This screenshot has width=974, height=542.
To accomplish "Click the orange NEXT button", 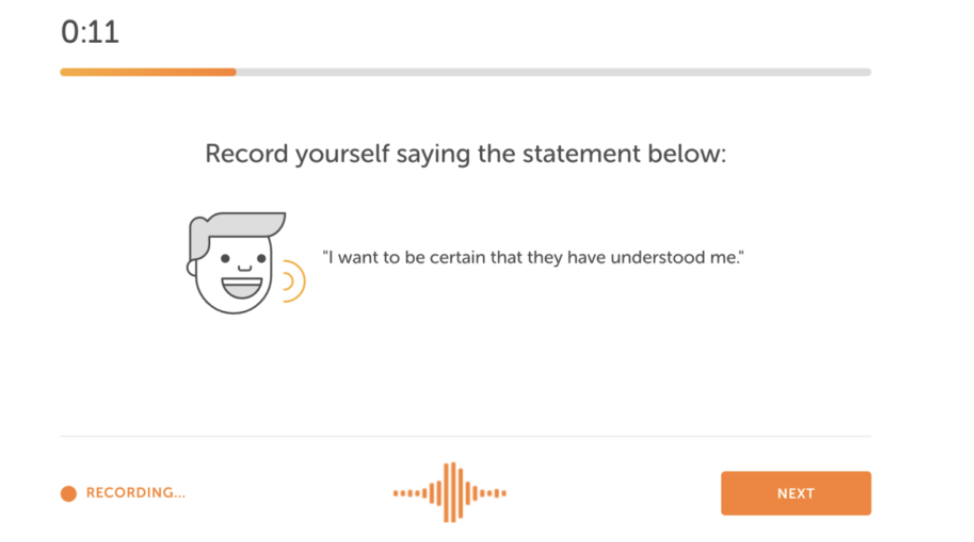I will [x=796, y=493].
